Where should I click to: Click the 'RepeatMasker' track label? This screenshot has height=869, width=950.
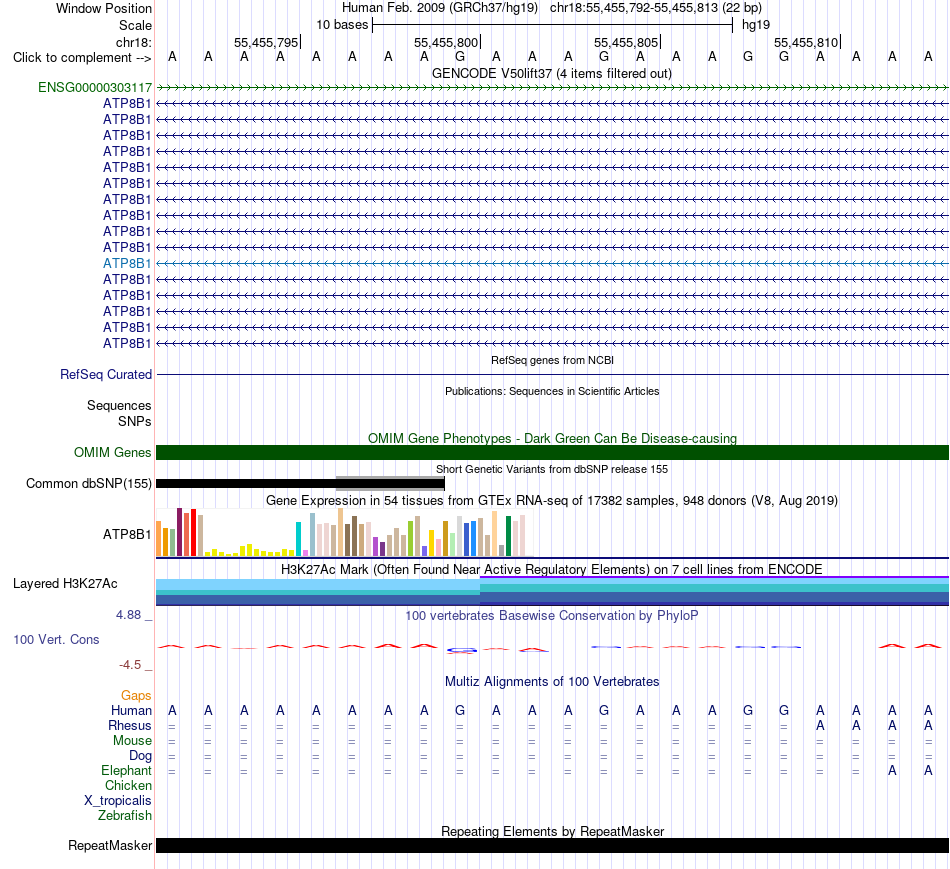click(110, 845)
